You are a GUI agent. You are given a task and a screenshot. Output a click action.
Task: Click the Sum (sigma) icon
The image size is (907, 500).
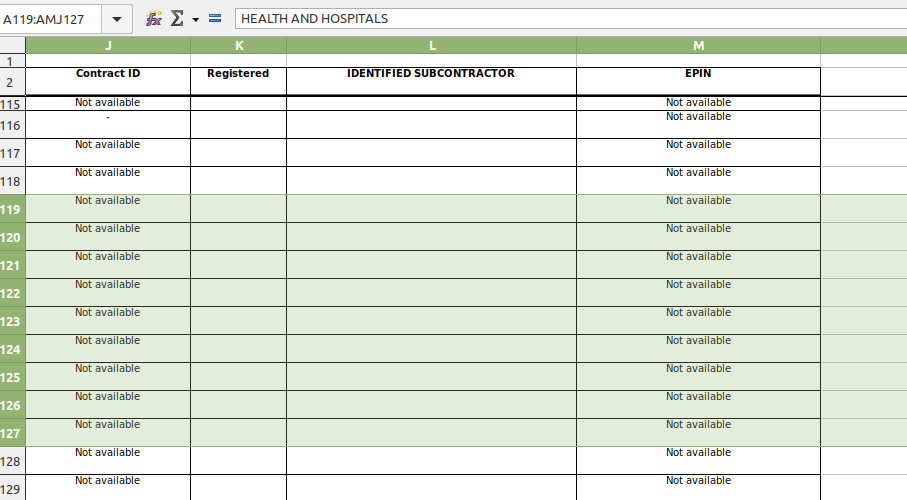point(177,19)
